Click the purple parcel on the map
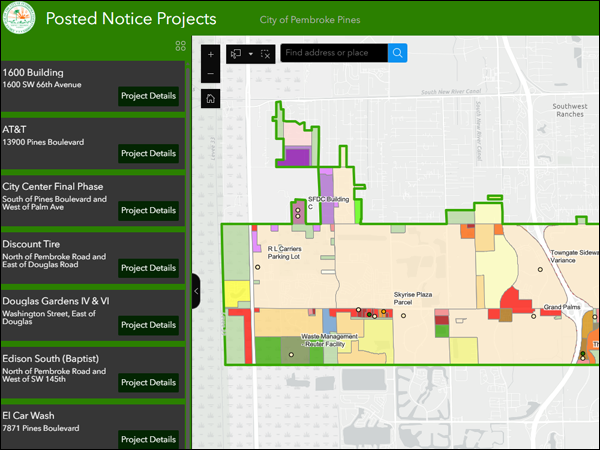 coord(297,155)
